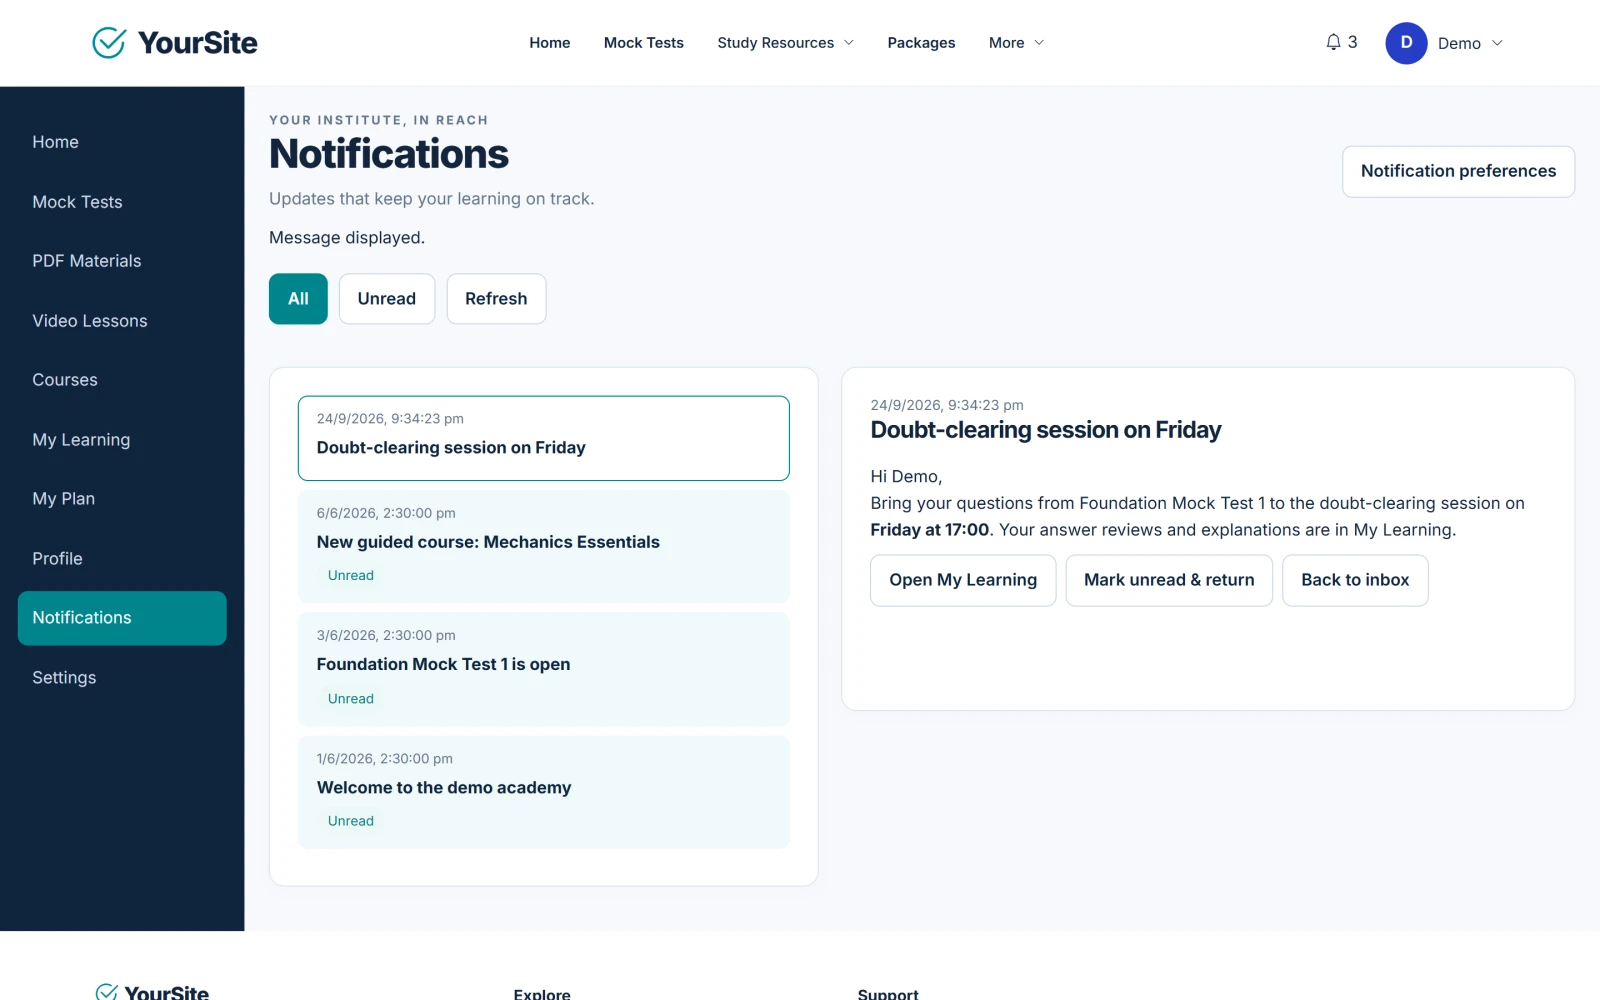The width and height of the screenshot is (1600, 1000).
Task: Click Open My Learning button
Action: click(x=963, y=580)
